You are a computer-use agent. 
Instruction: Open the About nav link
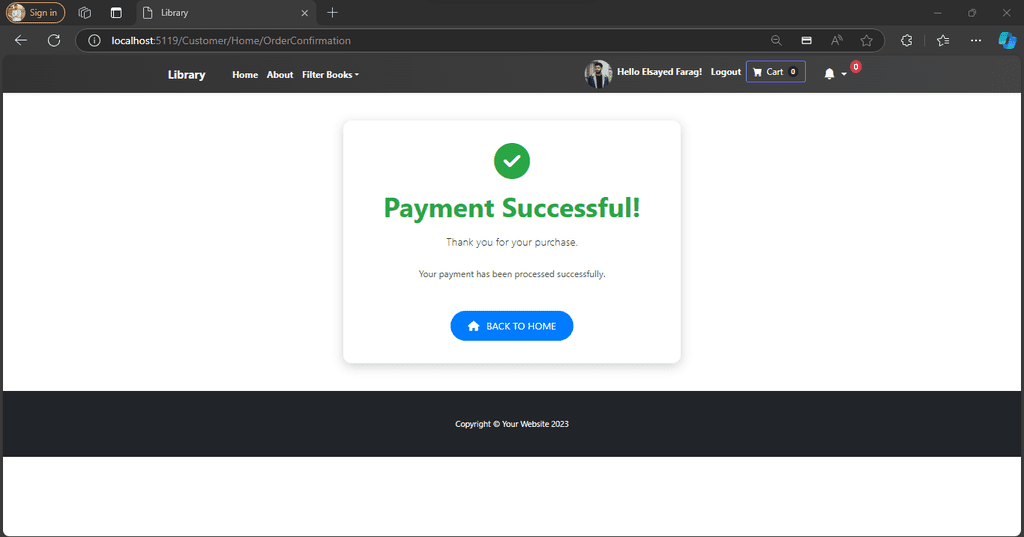(x=280, y=74)
